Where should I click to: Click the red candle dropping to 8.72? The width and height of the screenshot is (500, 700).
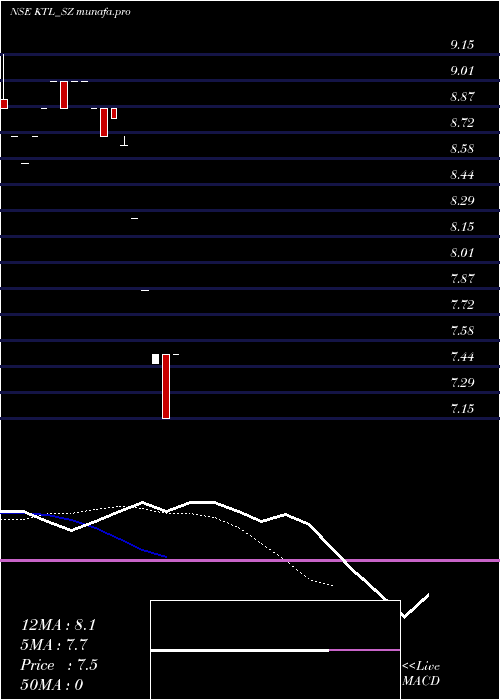pos(104,122)
